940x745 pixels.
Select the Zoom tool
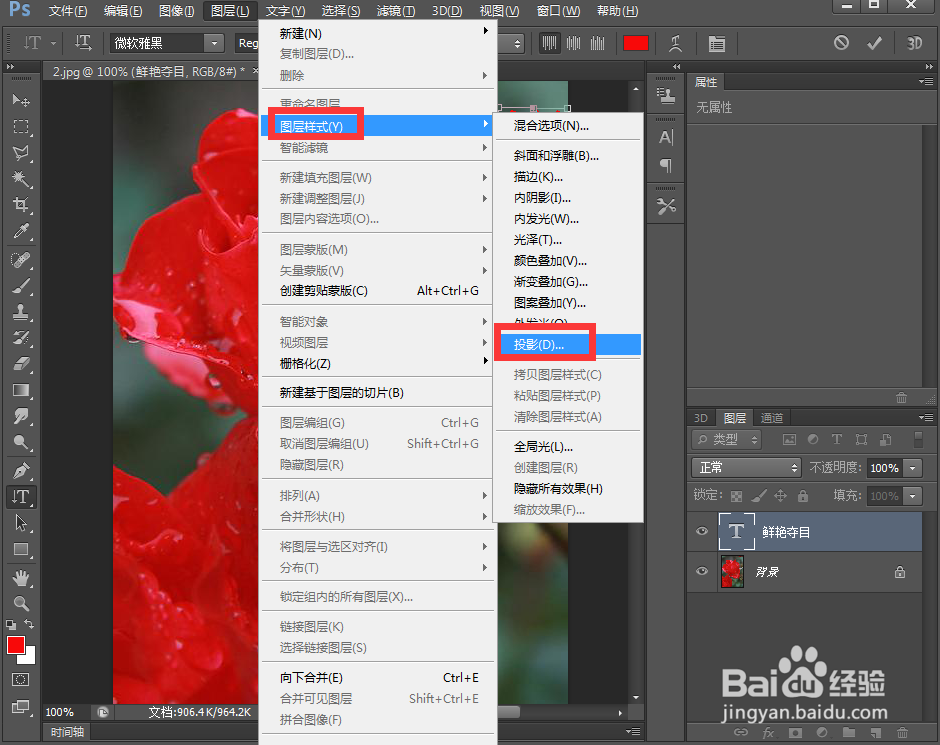pos(21,604)
